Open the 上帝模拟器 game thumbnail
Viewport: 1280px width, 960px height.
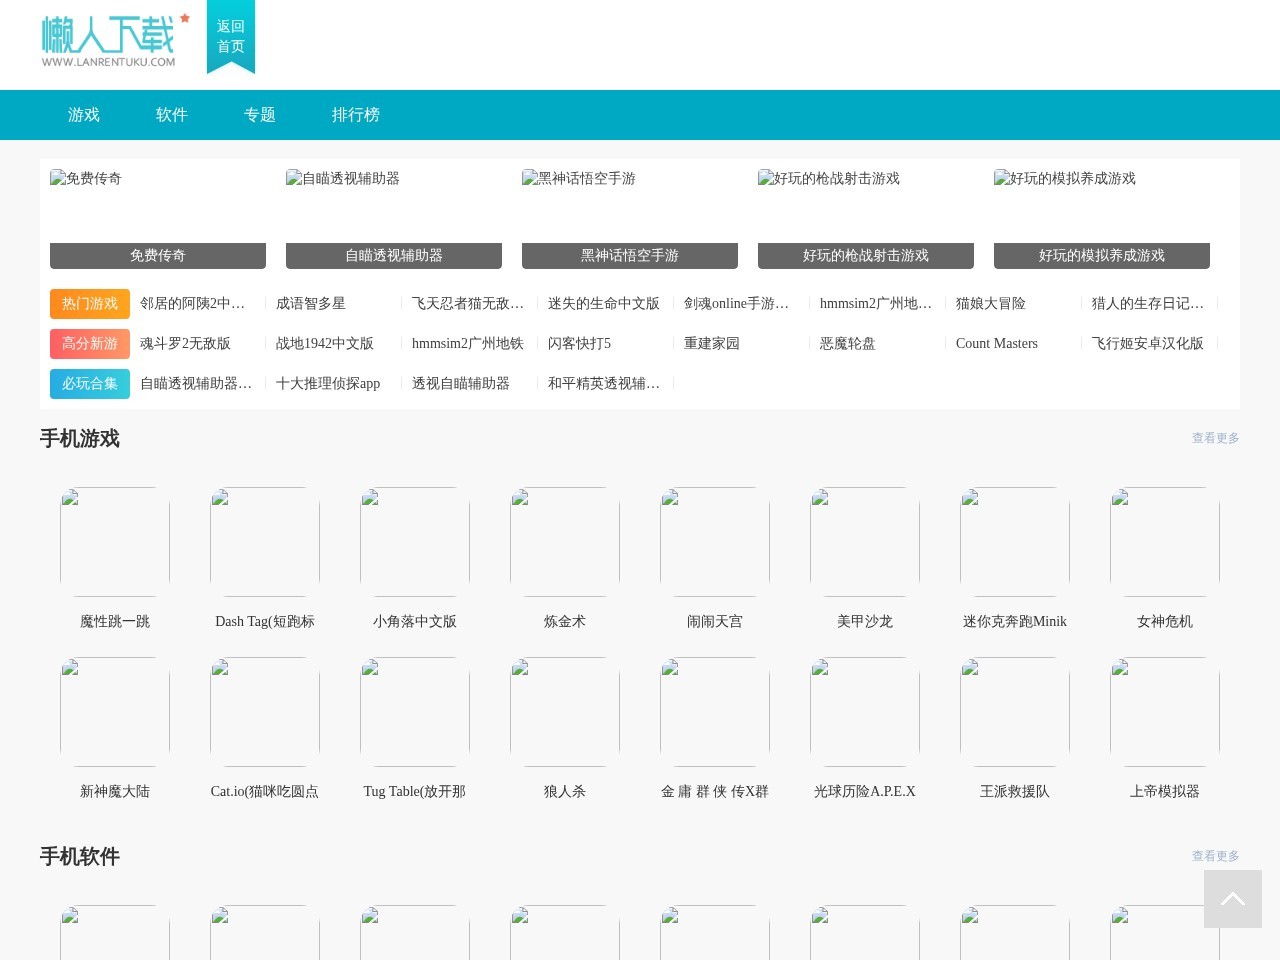(1164, 712)
